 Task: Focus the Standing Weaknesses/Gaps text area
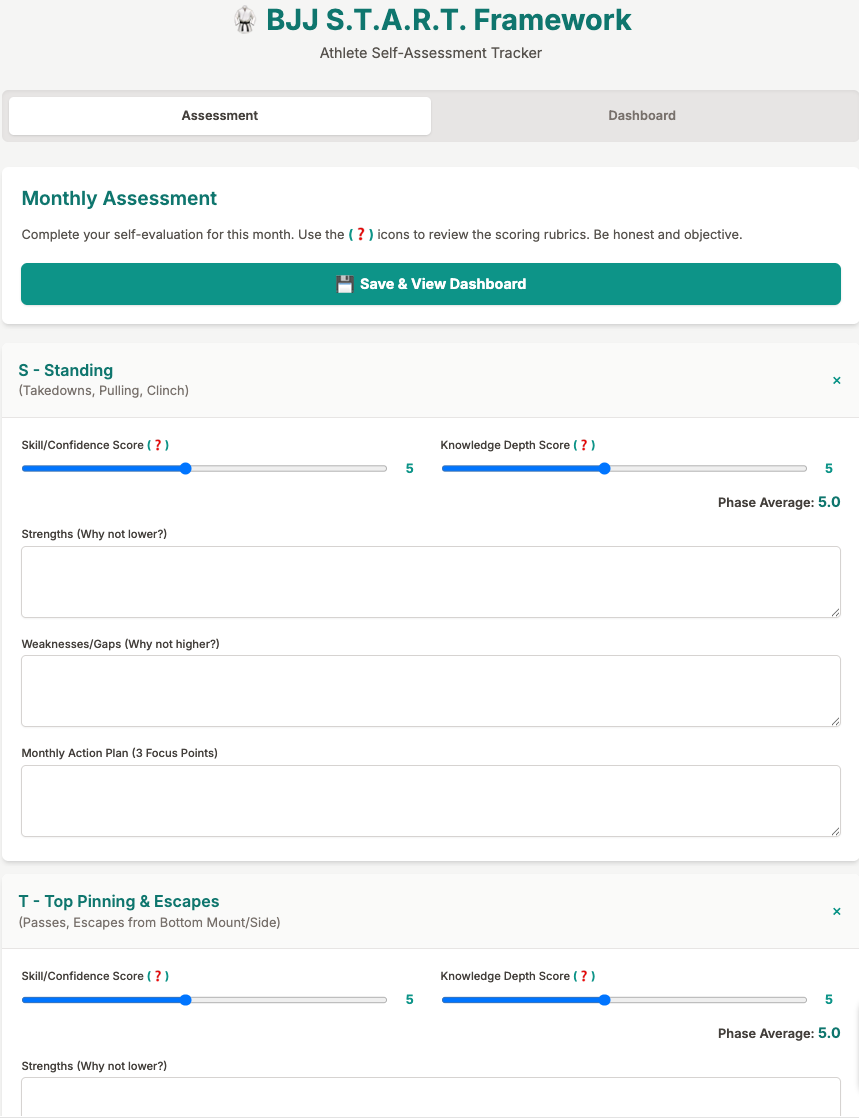pos(431,691)
